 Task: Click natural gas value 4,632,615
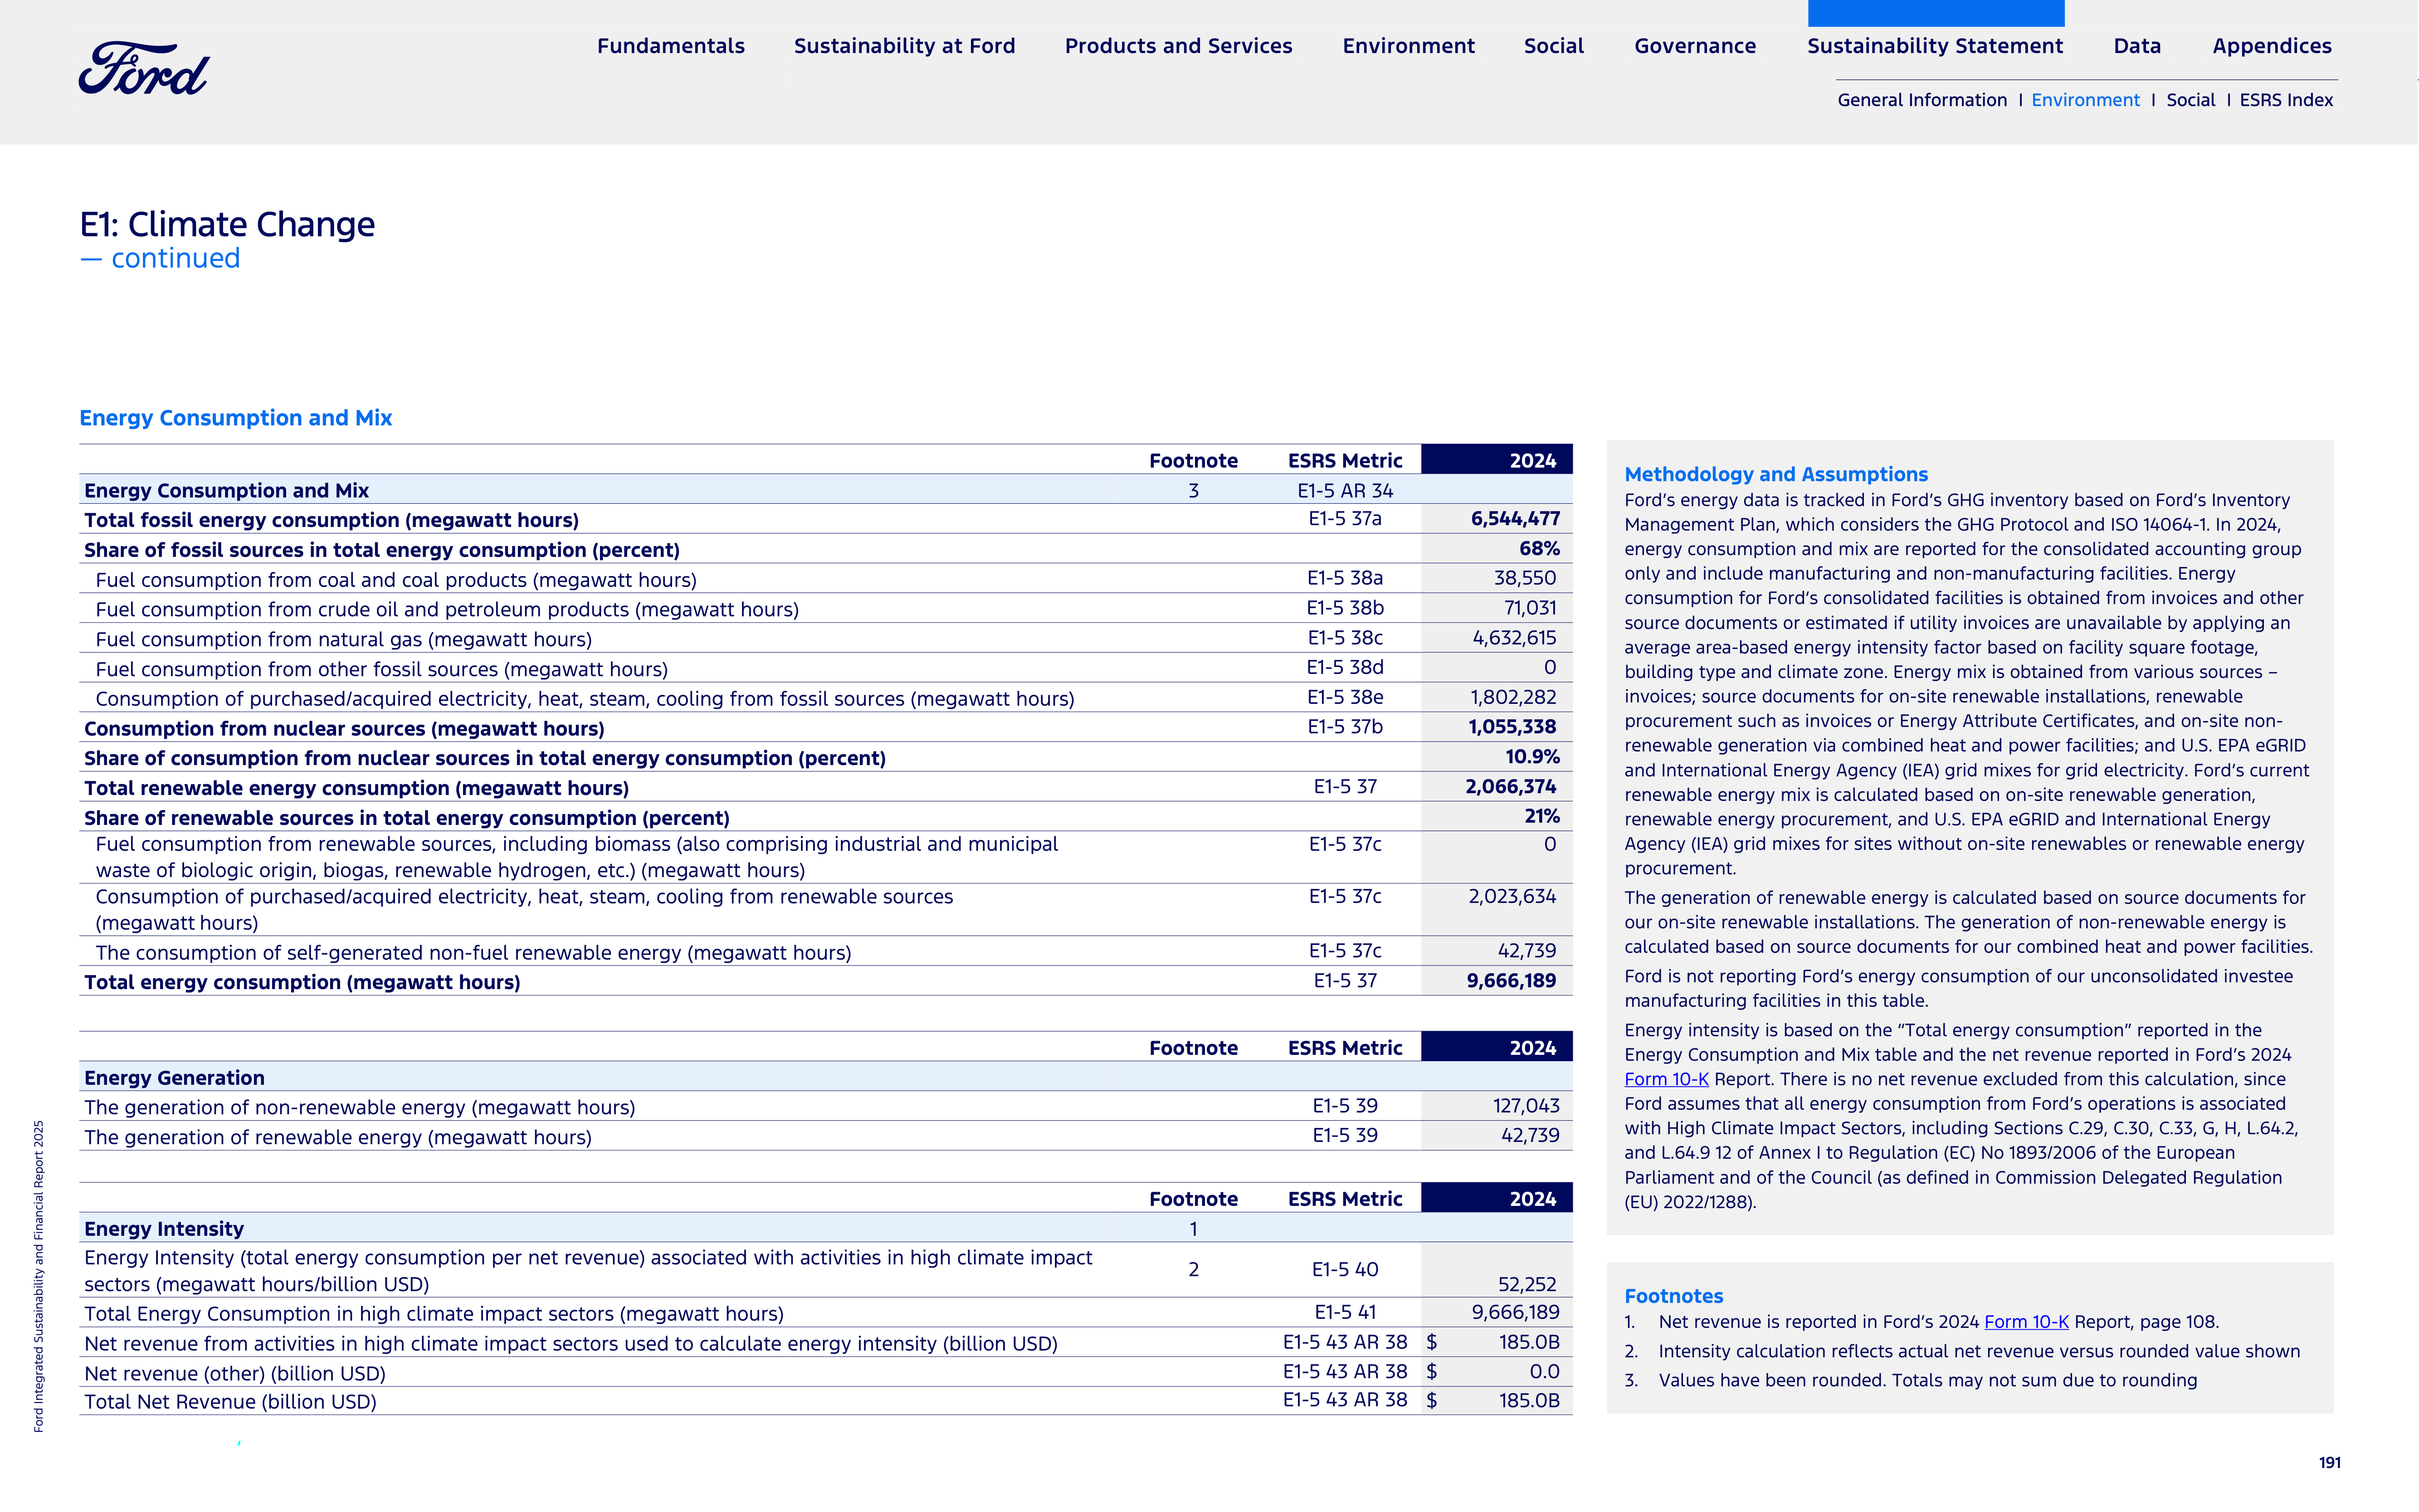[1514, 638]
